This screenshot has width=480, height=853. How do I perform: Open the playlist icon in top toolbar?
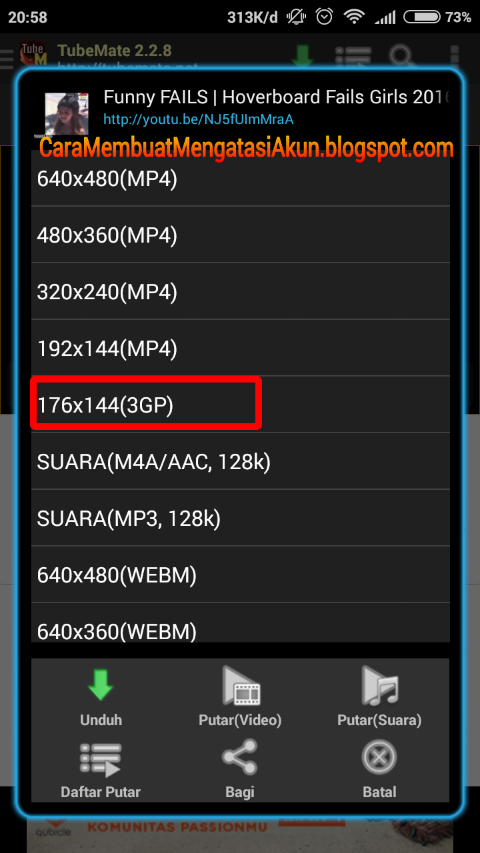point(354,56)
